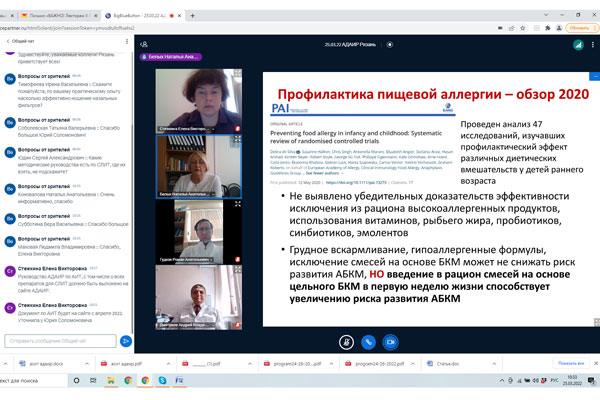Click the recording indicator next to meeting title

pos(390,44)
